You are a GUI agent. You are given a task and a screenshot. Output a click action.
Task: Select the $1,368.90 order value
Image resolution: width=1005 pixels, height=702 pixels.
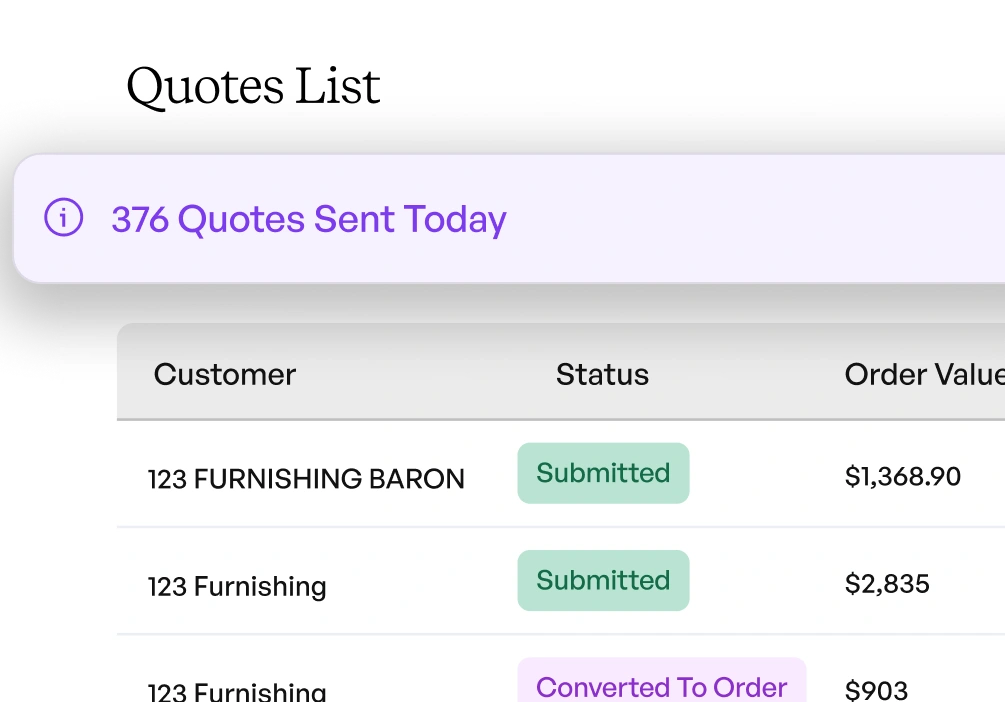(x=902, y=477)
